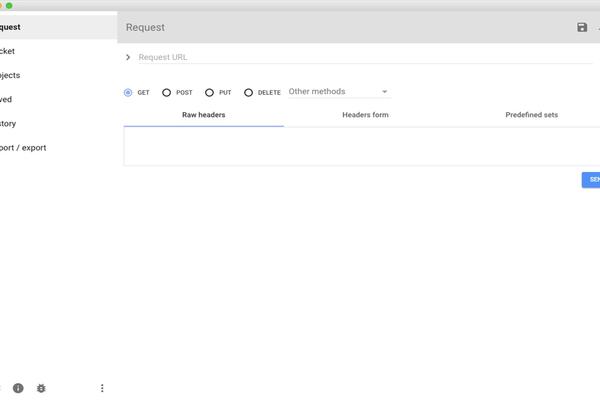Select the PUT method radio button
Image resolution: width=600 pixels, height=400 pixels.
coord(209,92)
